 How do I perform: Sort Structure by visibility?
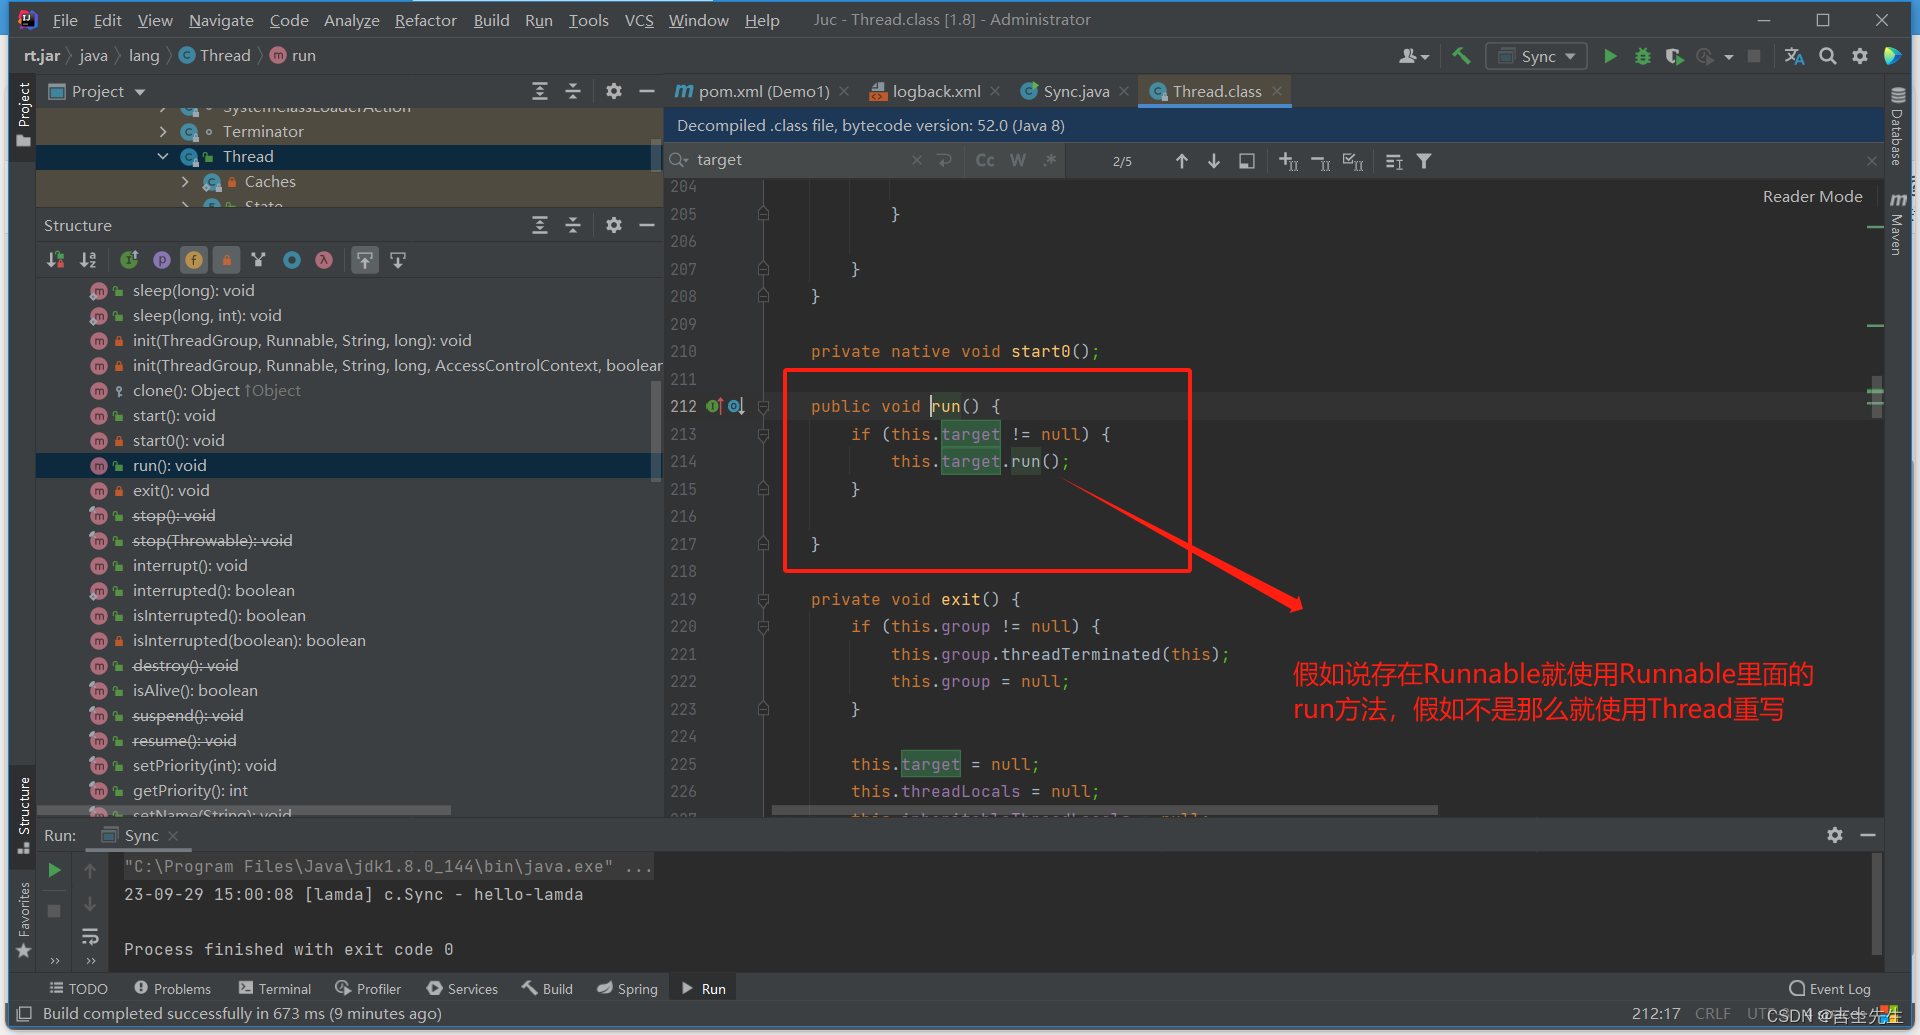click(56, 260)
